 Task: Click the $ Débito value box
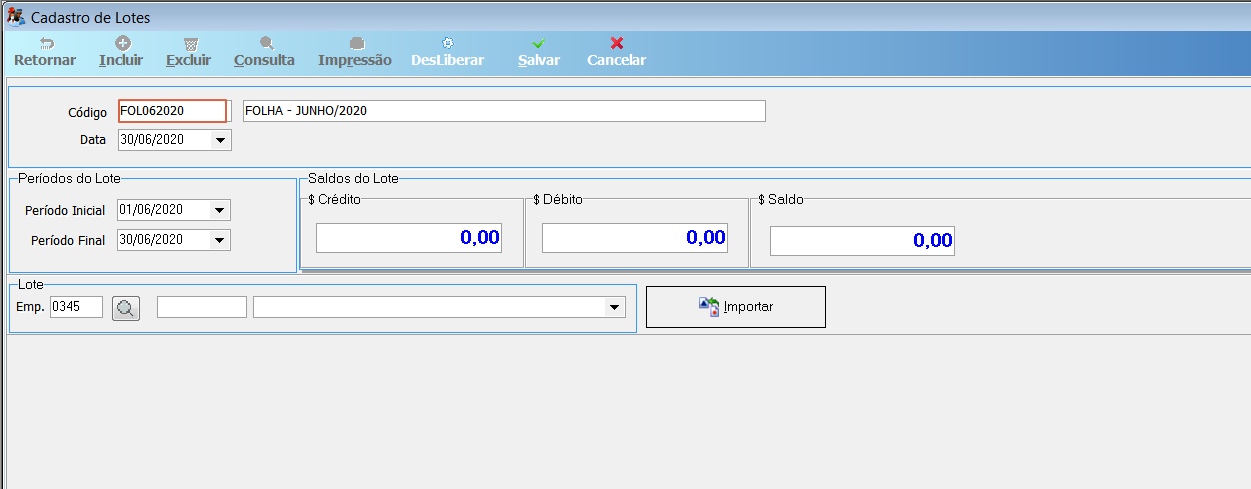tap(635, 238)
